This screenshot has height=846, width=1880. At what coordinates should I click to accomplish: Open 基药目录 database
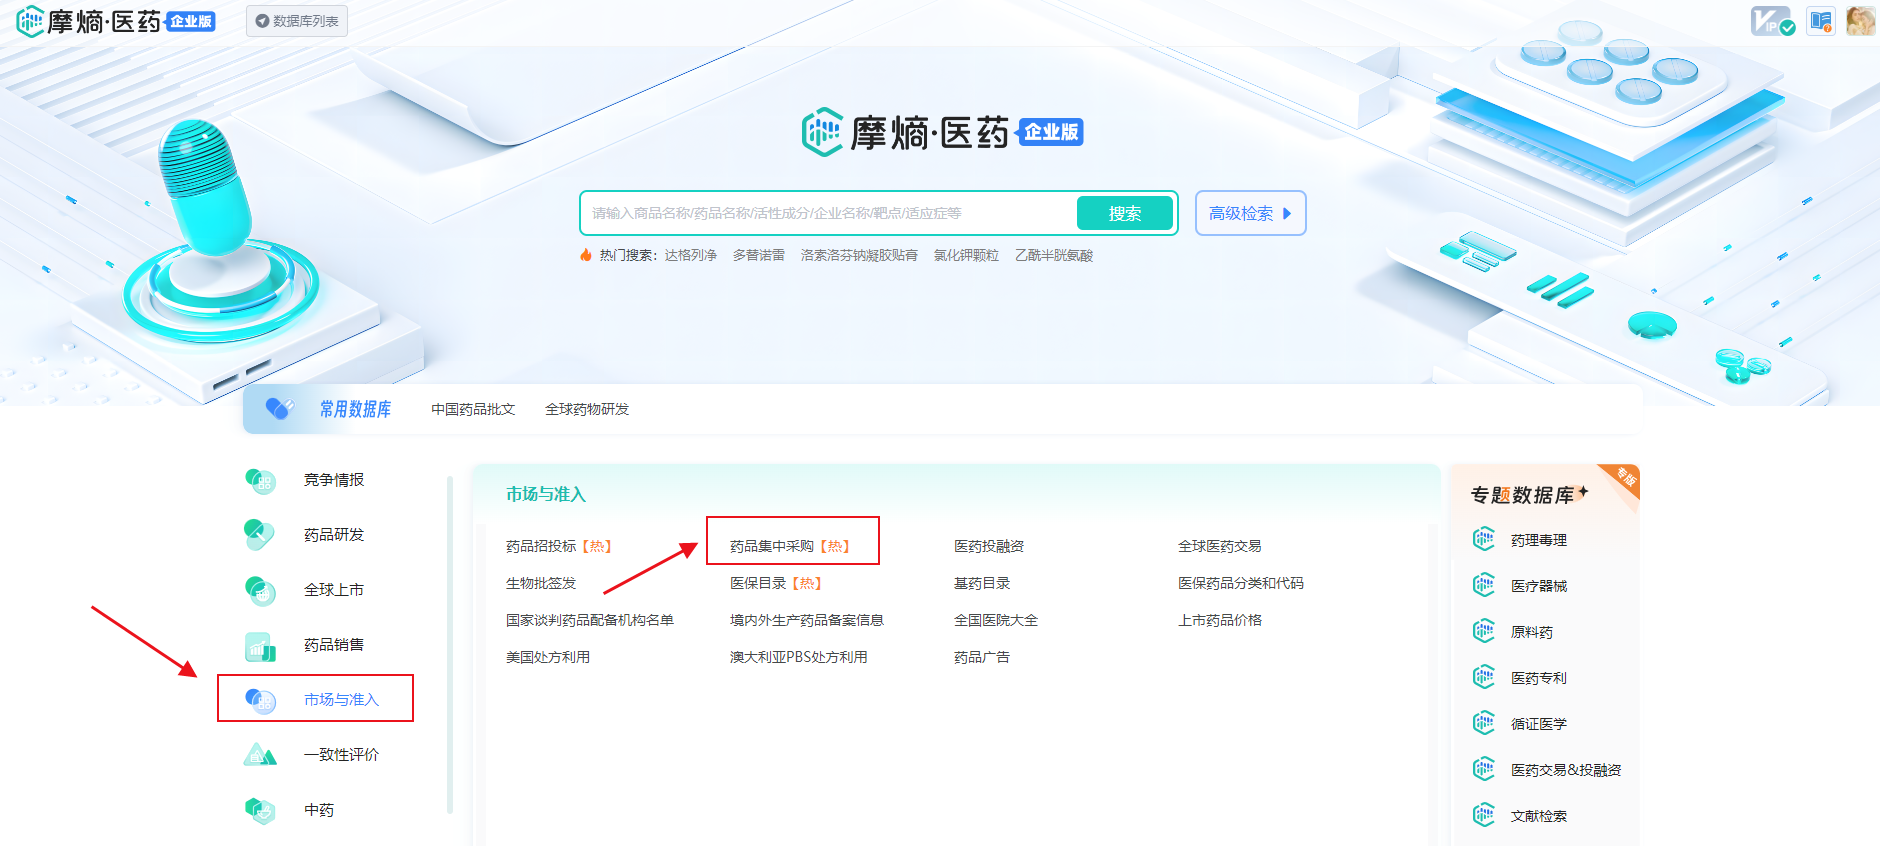(982, 583)
